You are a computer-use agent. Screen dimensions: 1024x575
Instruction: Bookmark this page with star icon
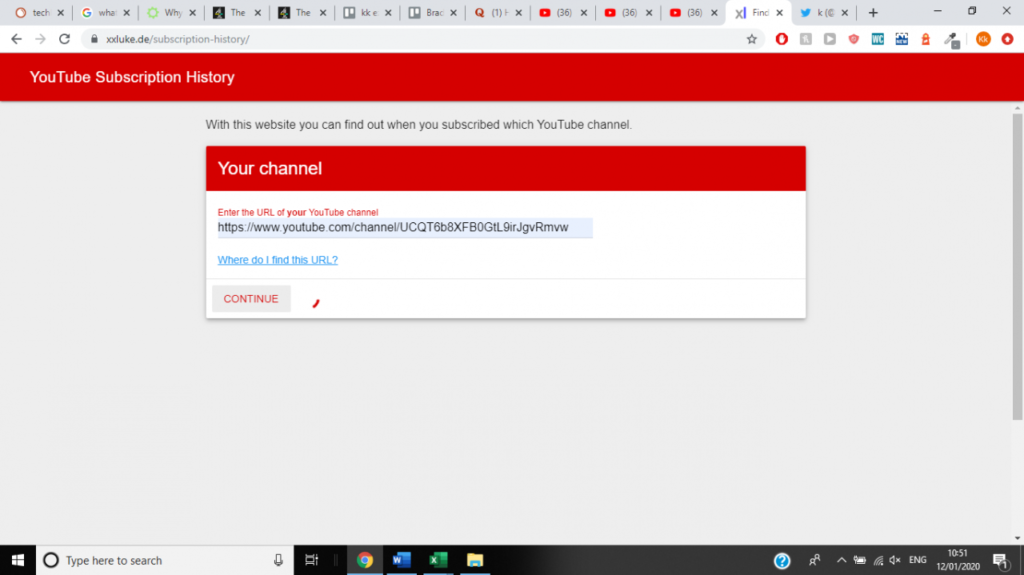tap(752, 39)
